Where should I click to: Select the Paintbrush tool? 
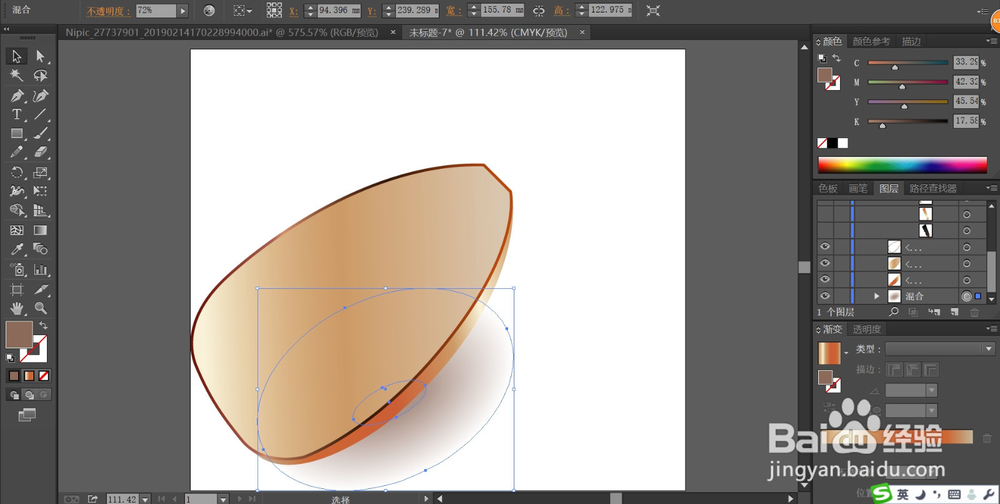coord(41,134)
